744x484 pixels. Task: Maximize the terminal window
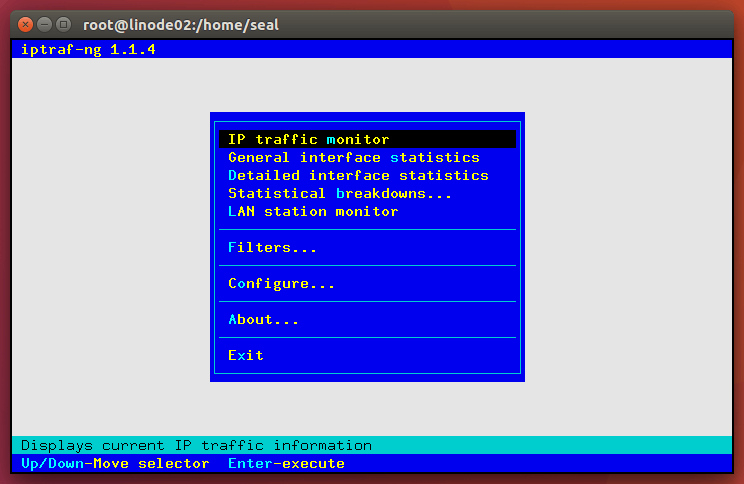63,23
